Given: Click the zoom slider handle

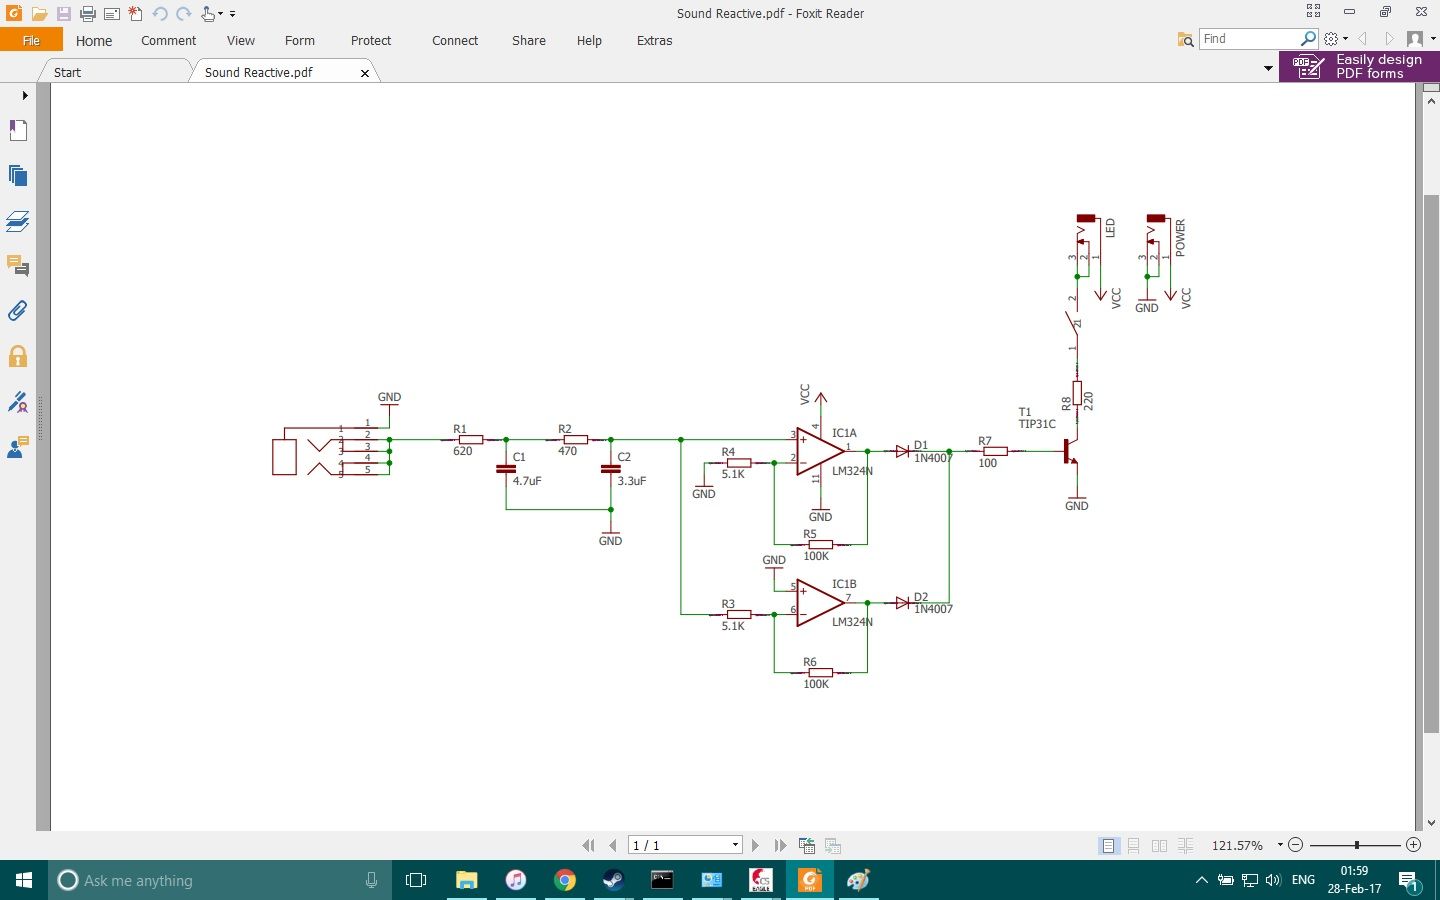Looking at the screenshot, I should point(1357,845).
